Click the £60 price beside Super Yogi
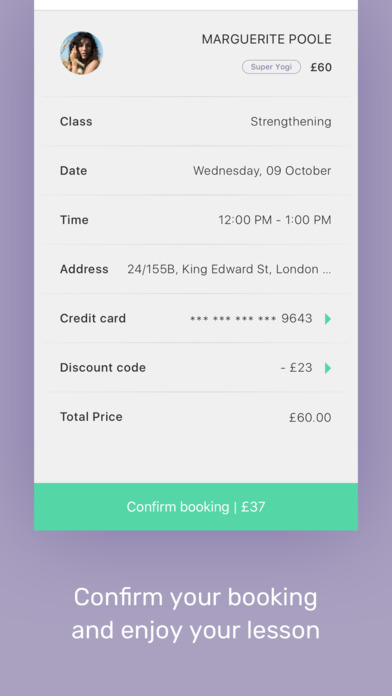392x696 pixels. coord(321,67)
